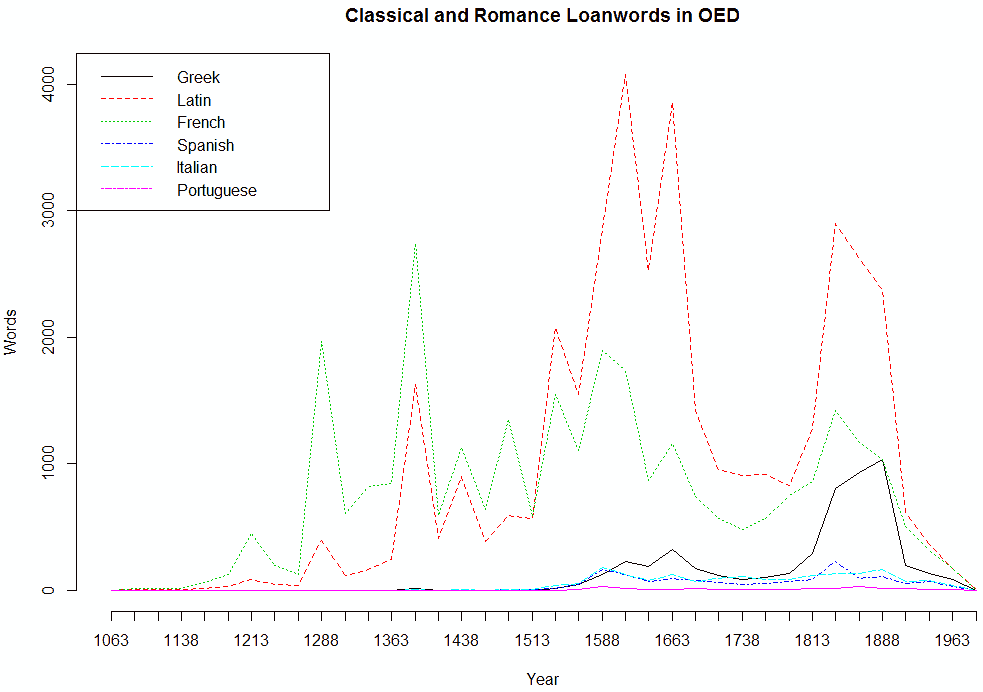The image size is (983, 692).
Task: Click the 2000 tick on the y-axis
Action: (x=54, y=337)
